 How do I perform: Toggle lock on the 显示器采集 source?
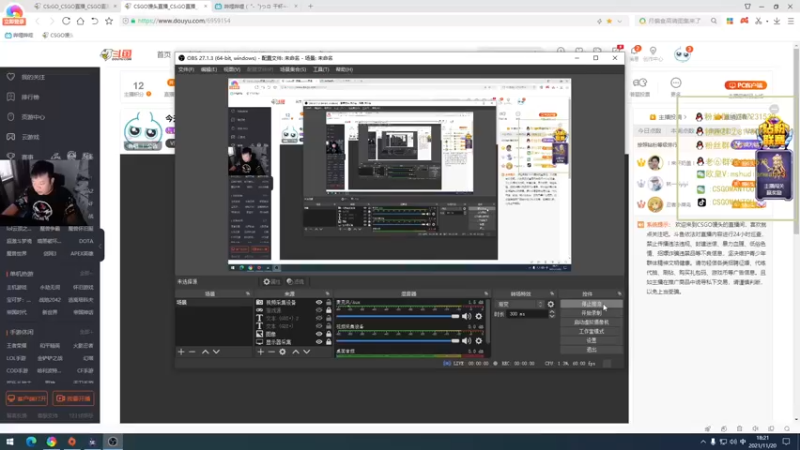[x=329, y=342]
